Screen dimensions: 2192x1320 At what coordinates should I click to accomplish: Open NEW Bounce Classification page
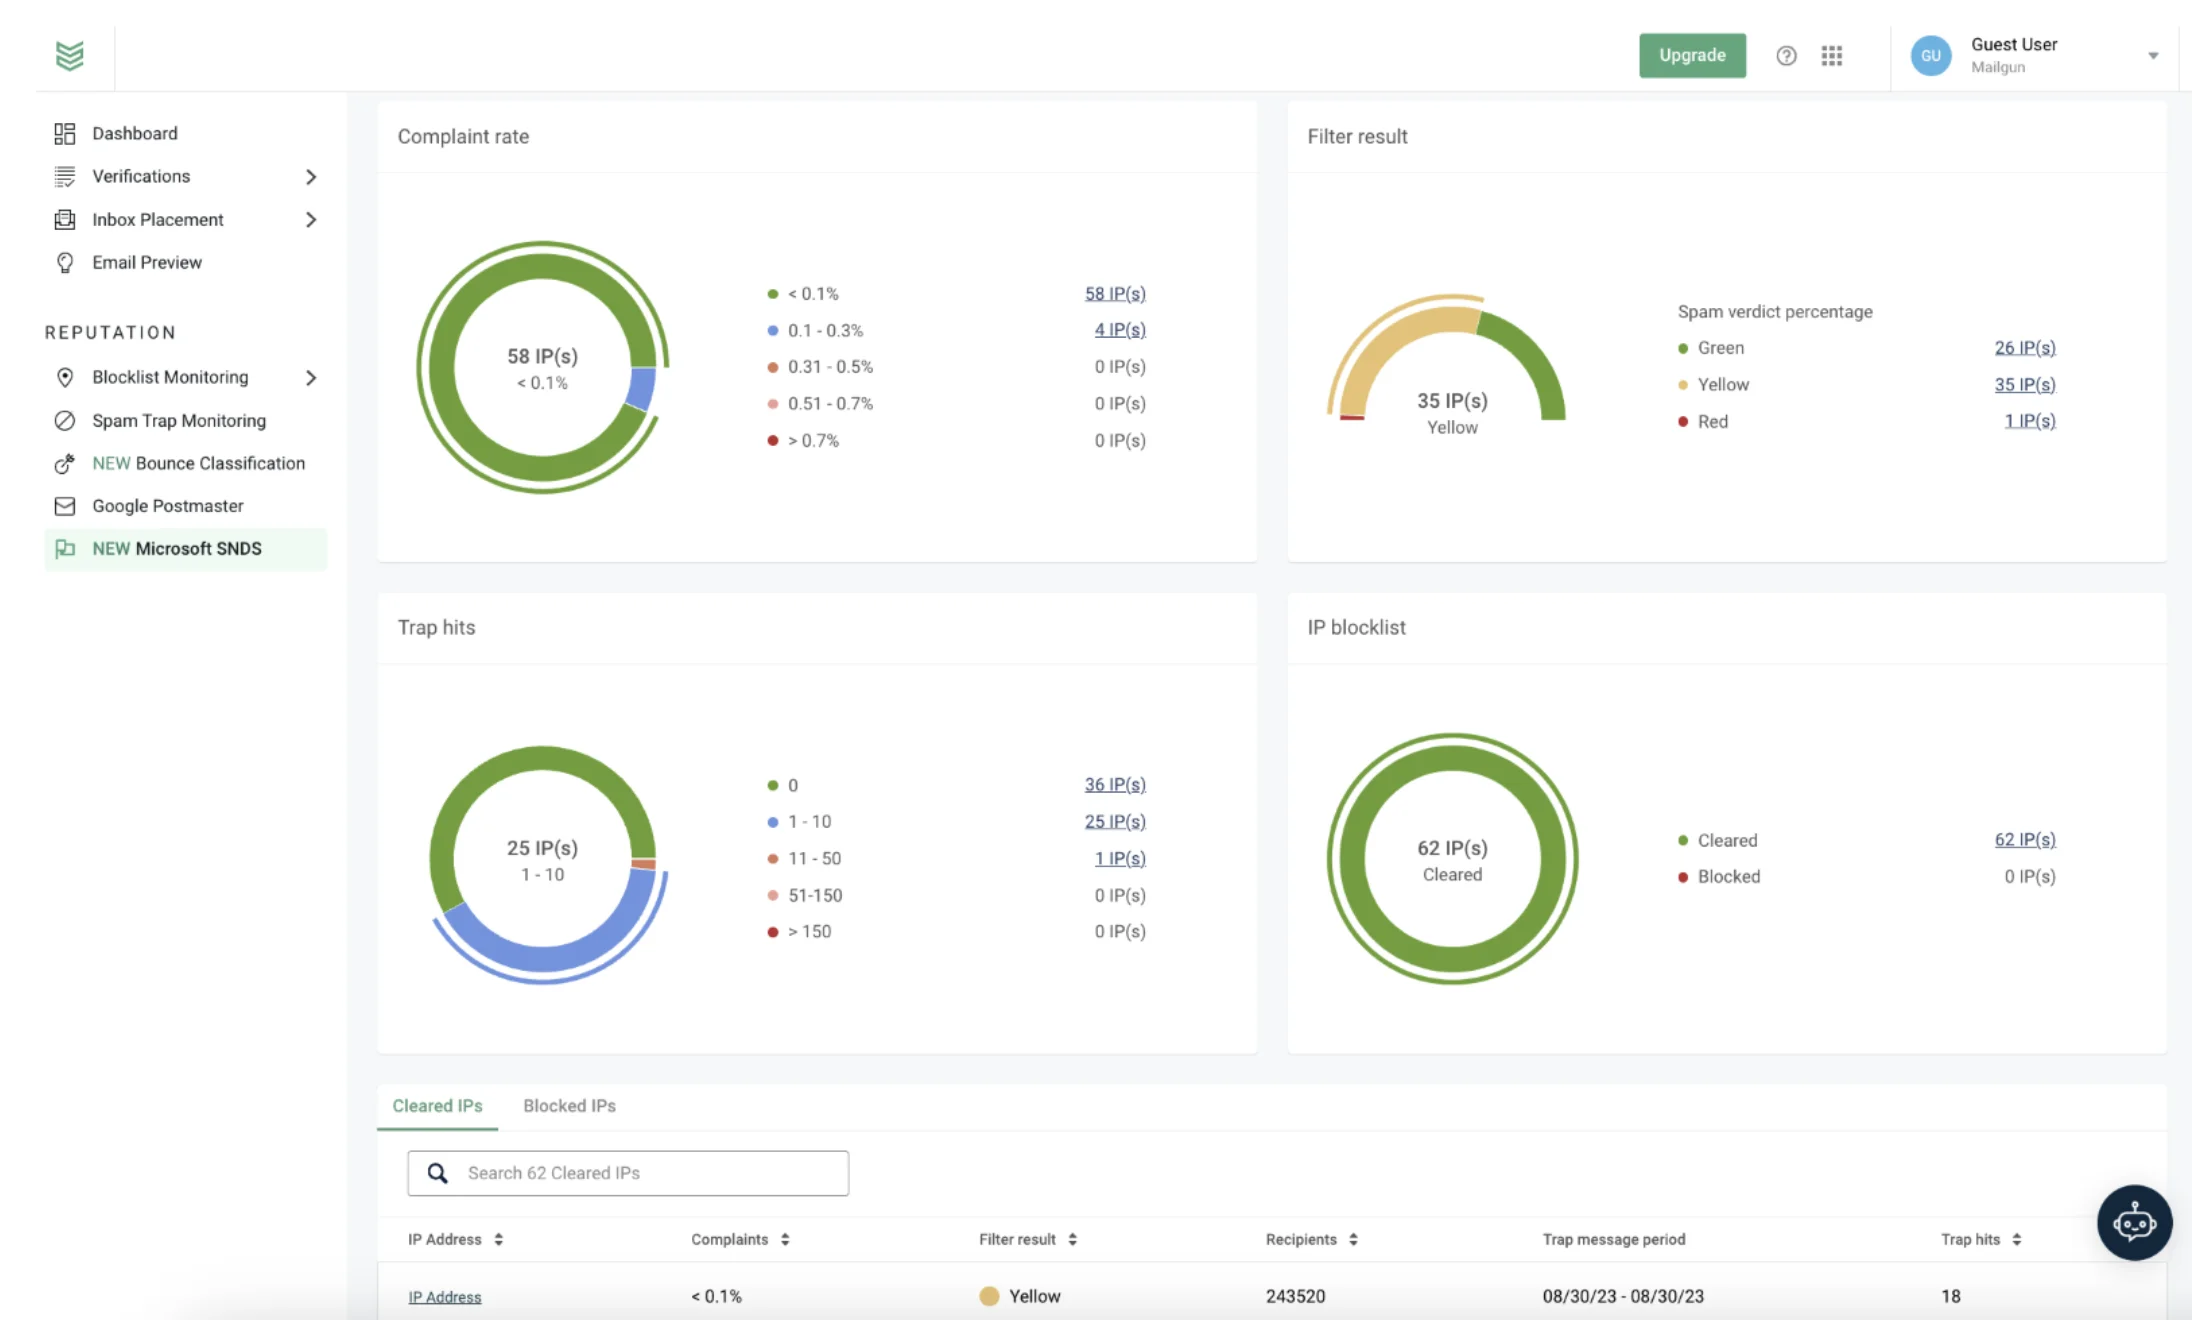(198, 464)
